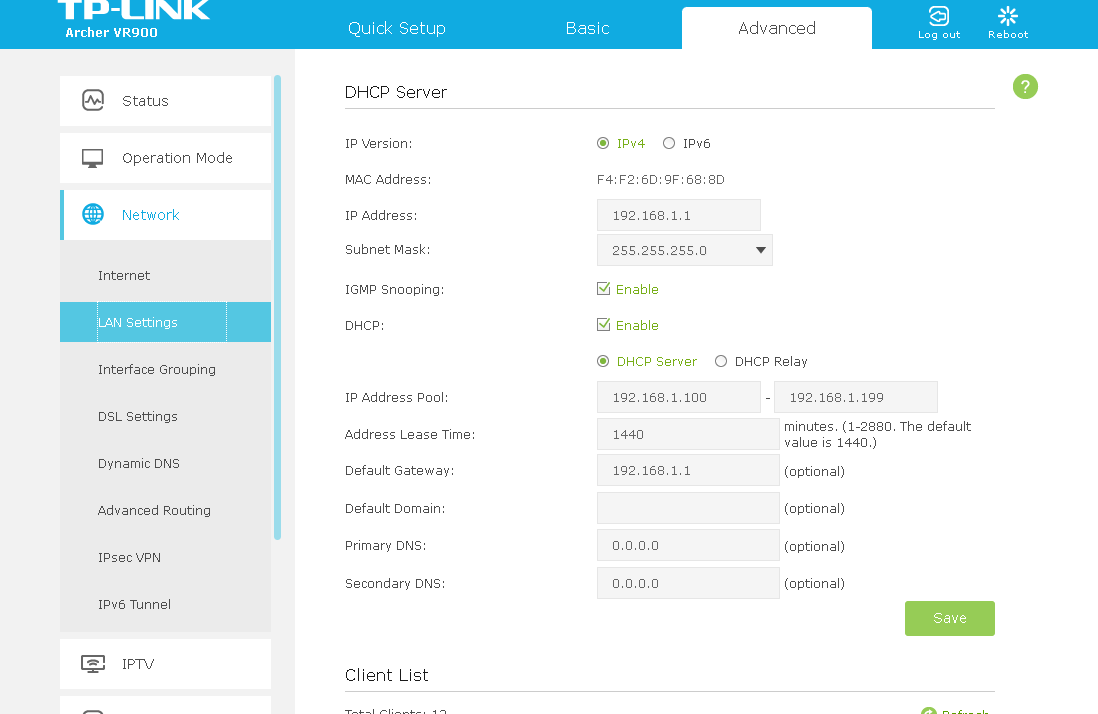The image size is (1098, 714).
Task: Click the Save button
Action: pos(950,618)
